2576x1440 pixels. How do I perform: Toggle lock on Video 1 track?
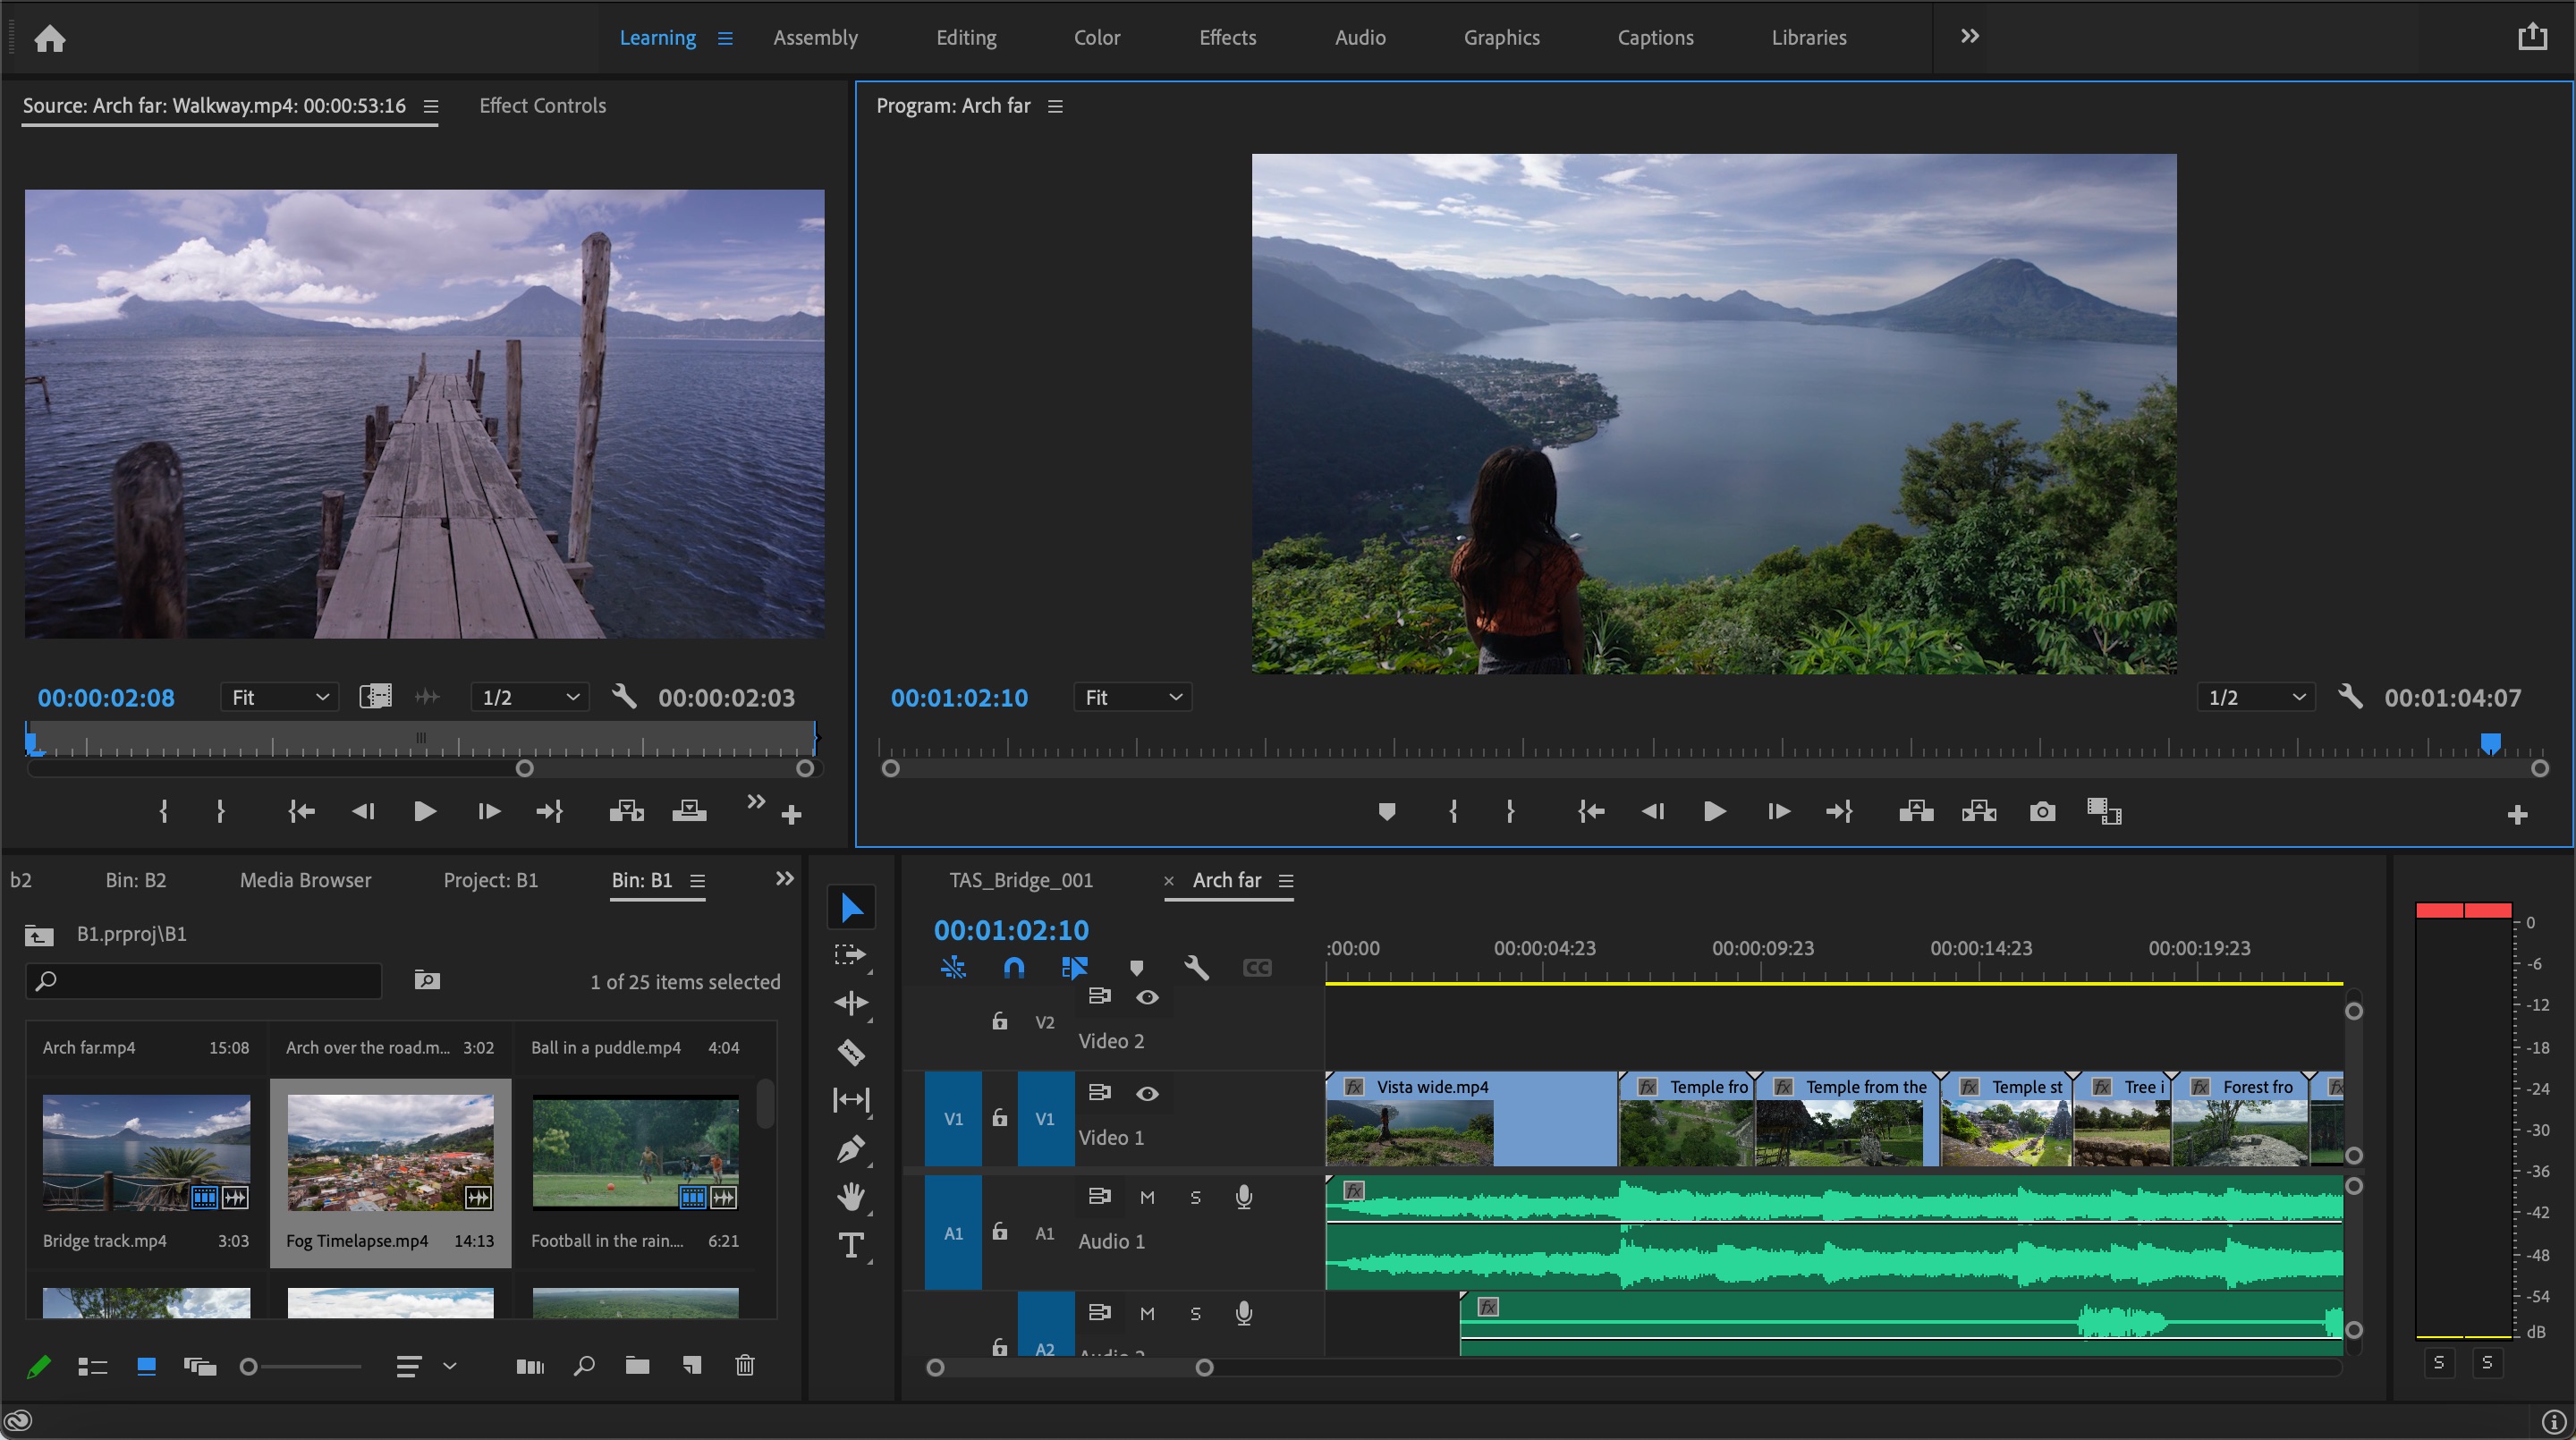(x=999, y=1117)
